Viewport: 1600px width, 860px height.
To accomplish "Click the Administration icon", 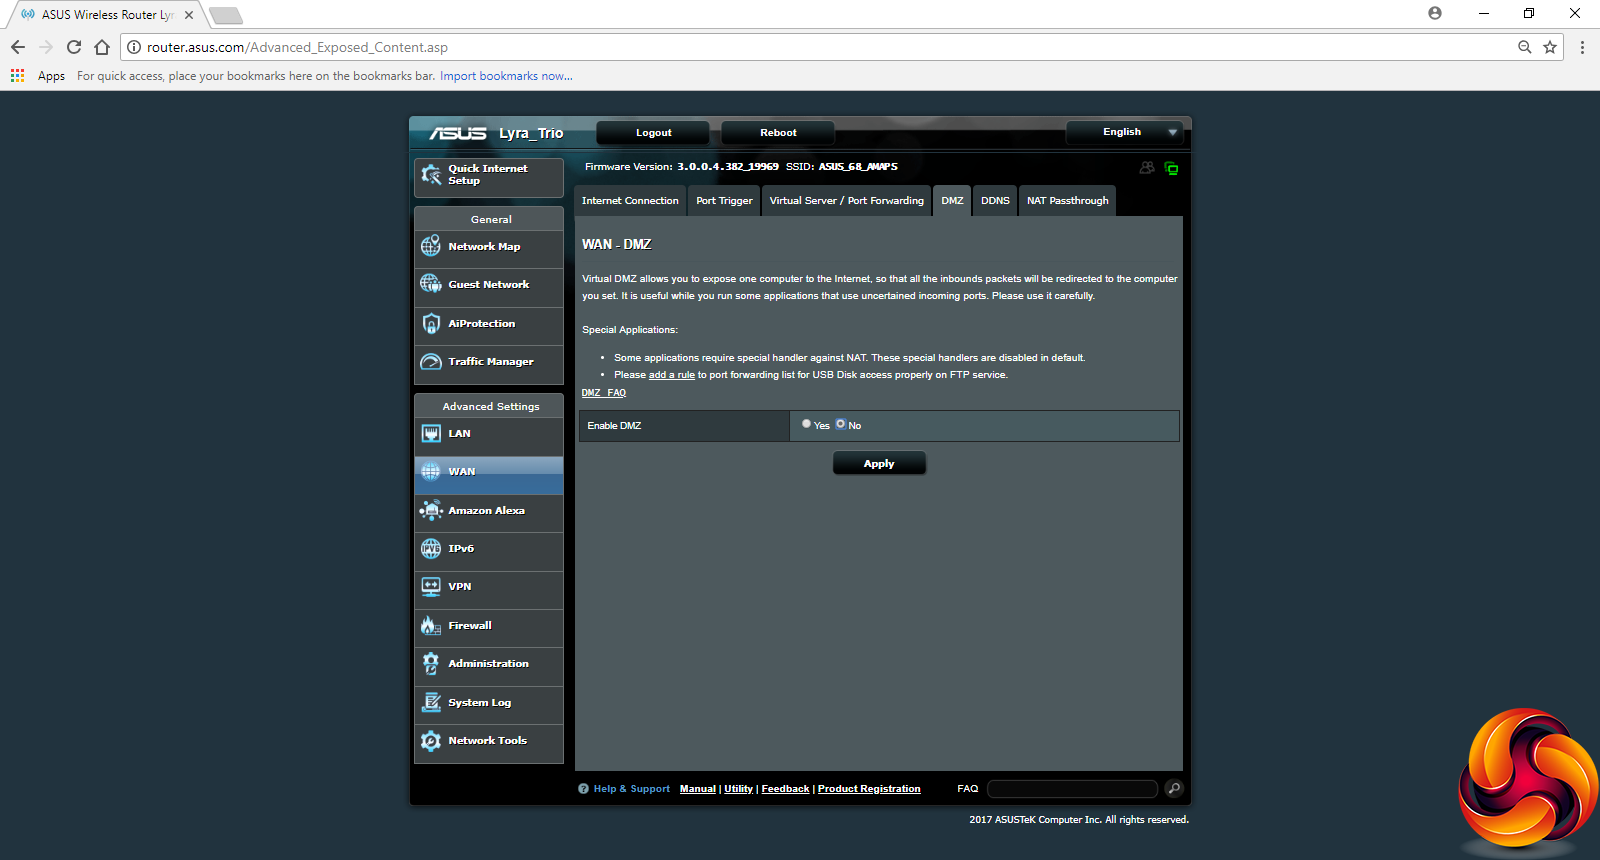I will coord(431,663).
